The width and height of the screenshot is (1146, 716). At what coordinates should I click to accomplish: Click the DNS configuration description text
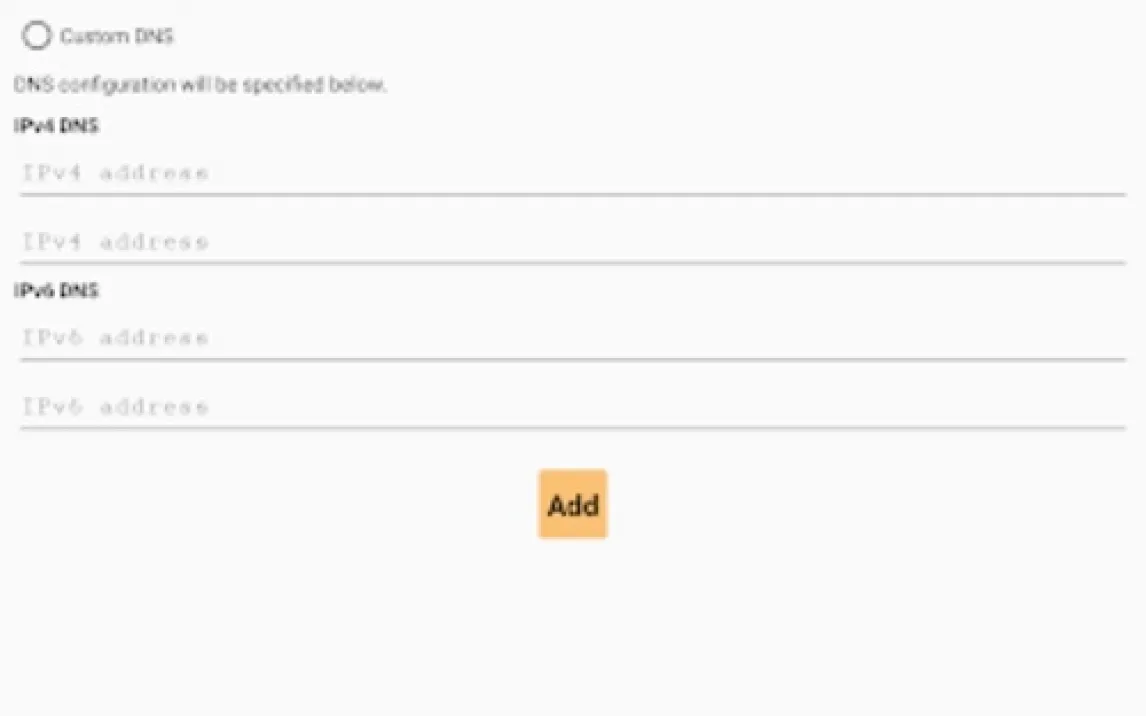[200, 85]
